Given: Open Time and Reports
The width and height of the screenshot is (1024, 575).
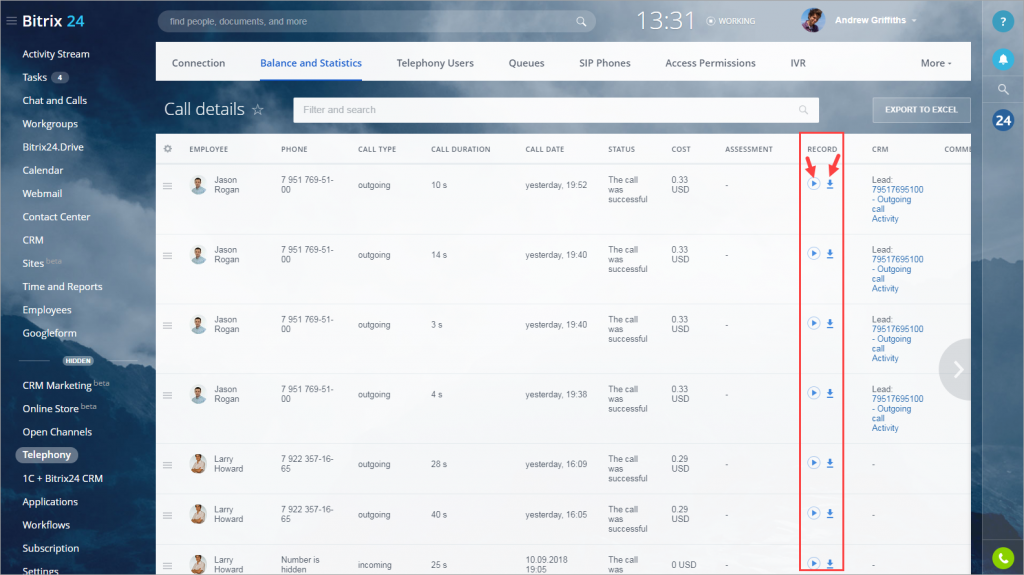Looking at the screenshot, I should click(62, 287).
